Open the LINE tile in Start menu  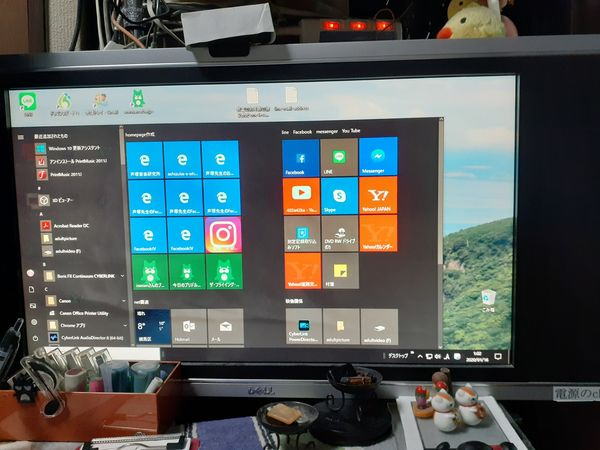tap(339, 157)
